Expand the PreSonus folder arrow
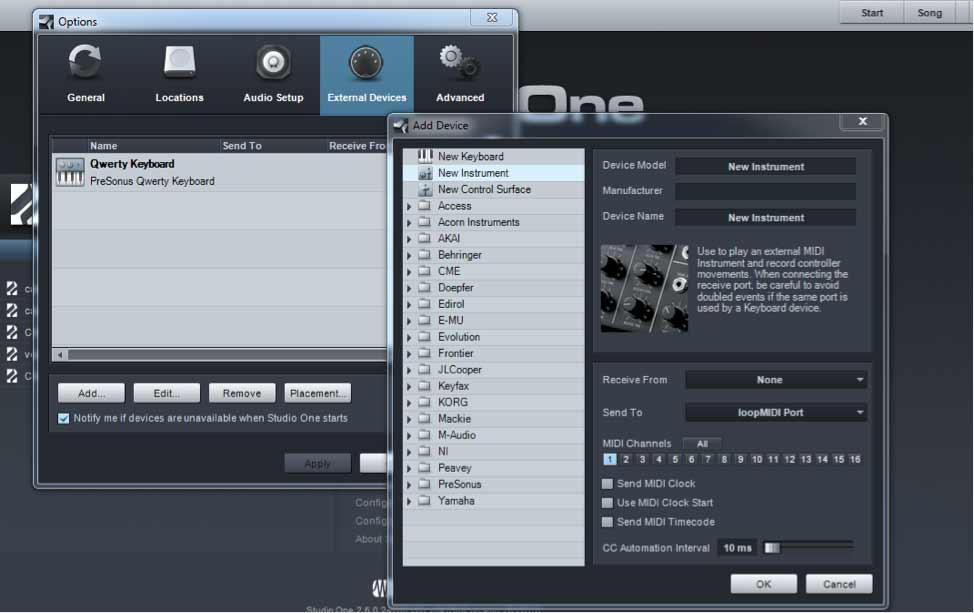 click(x=409, y=485)
